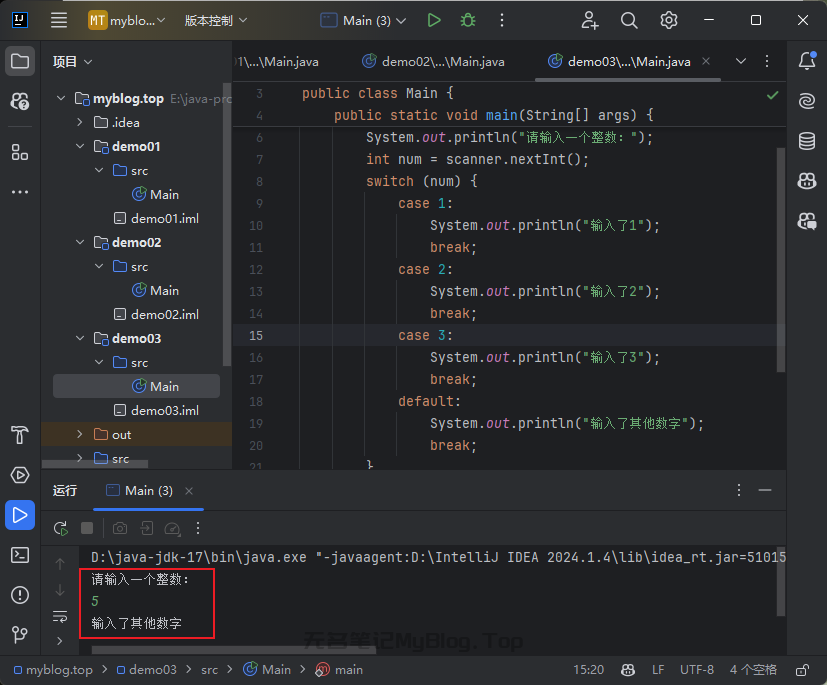This screenshot has width=827, height=685.
Task: Toggle the Project tool window folder icon
Action: (20, 61)
